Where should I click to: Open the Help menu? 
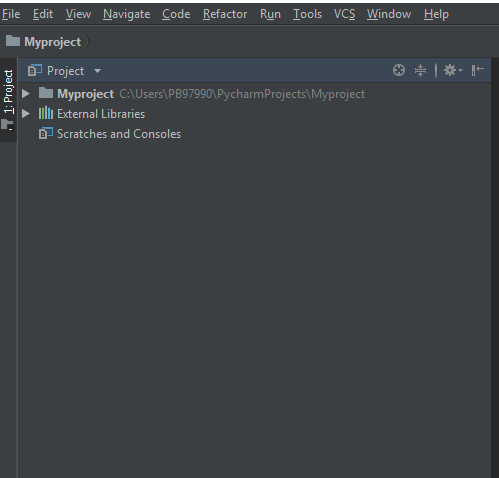(436, 14)
